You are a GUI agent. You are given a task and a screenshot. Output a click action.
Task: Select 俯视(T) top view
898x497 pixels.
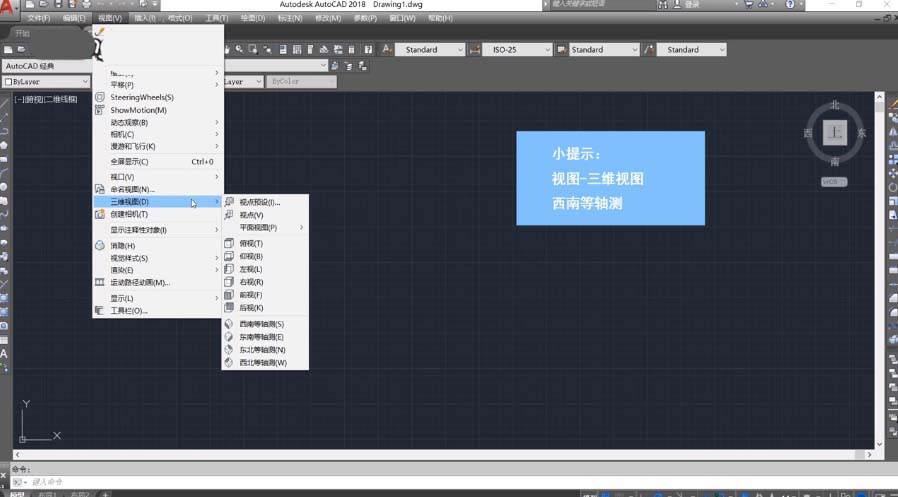(x=266, y=243)
